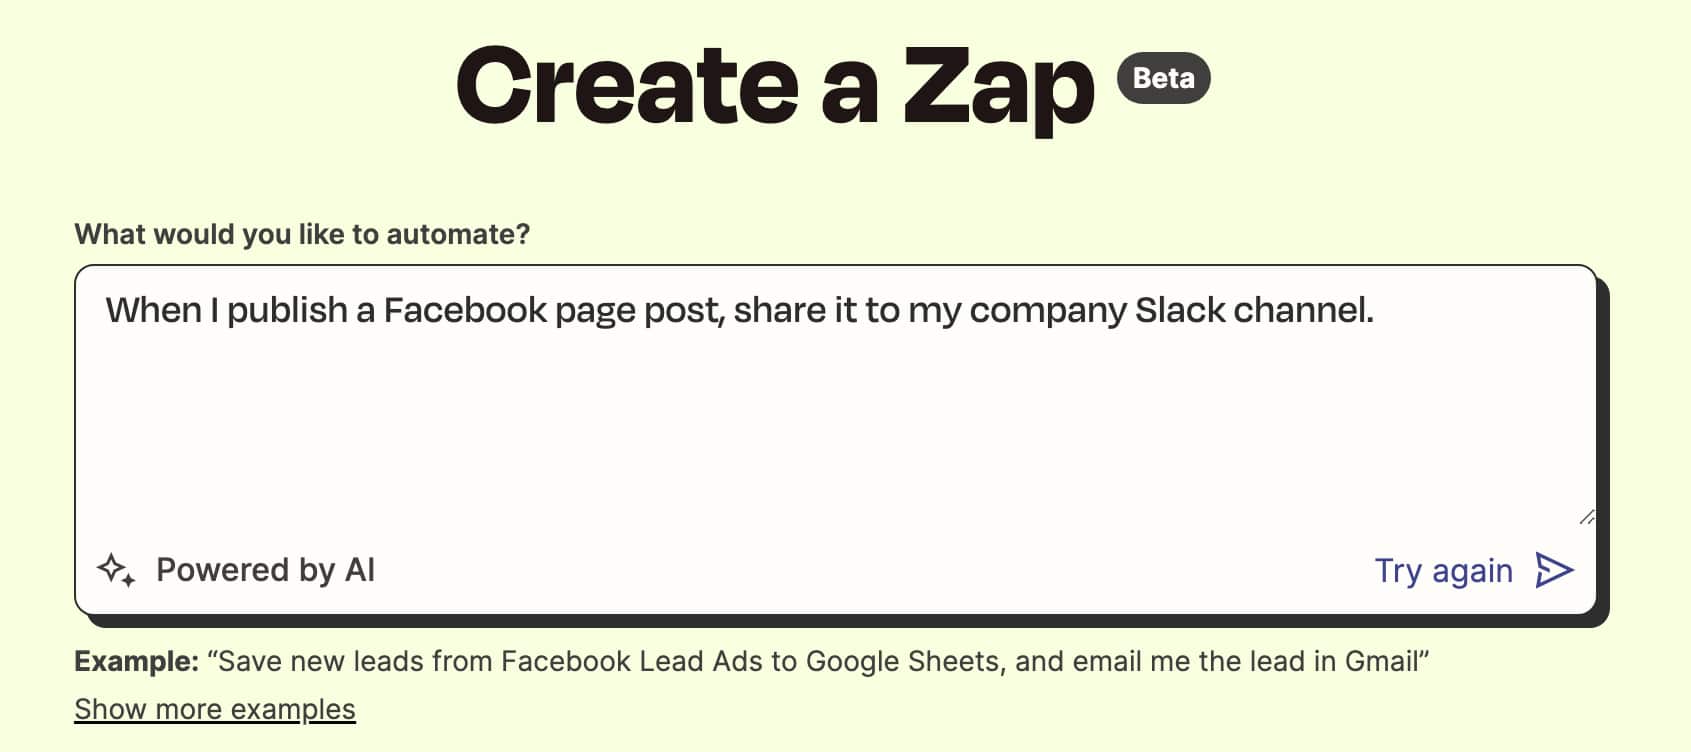Click the empty area below the prompt text
The image size is (1691, 752).
[x=835, y=440]
